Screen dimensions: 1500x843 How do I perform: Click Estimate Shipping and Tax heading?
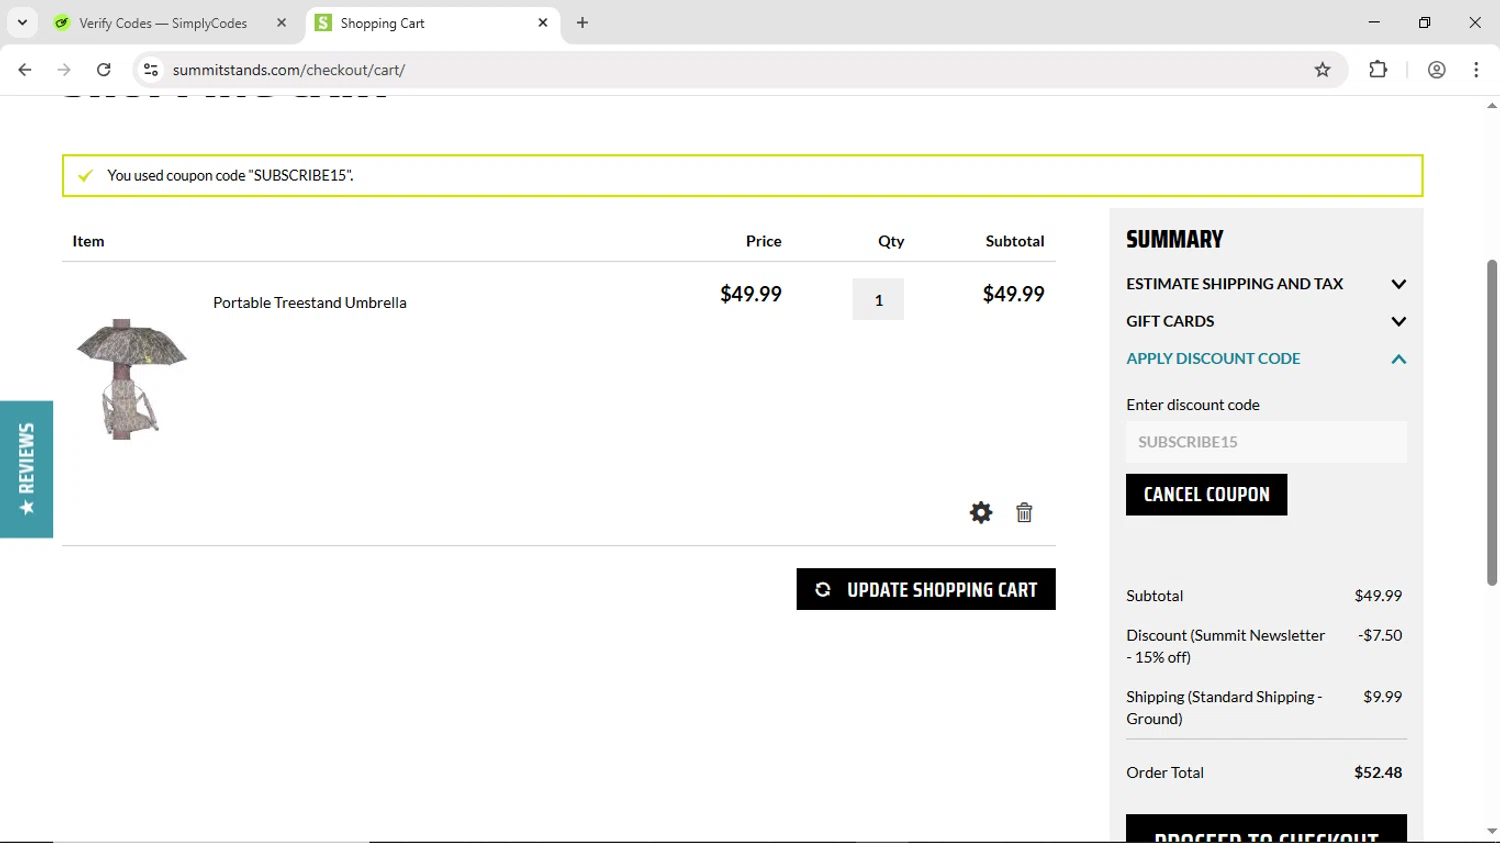pyautogui.click(x=1234, y=284)
